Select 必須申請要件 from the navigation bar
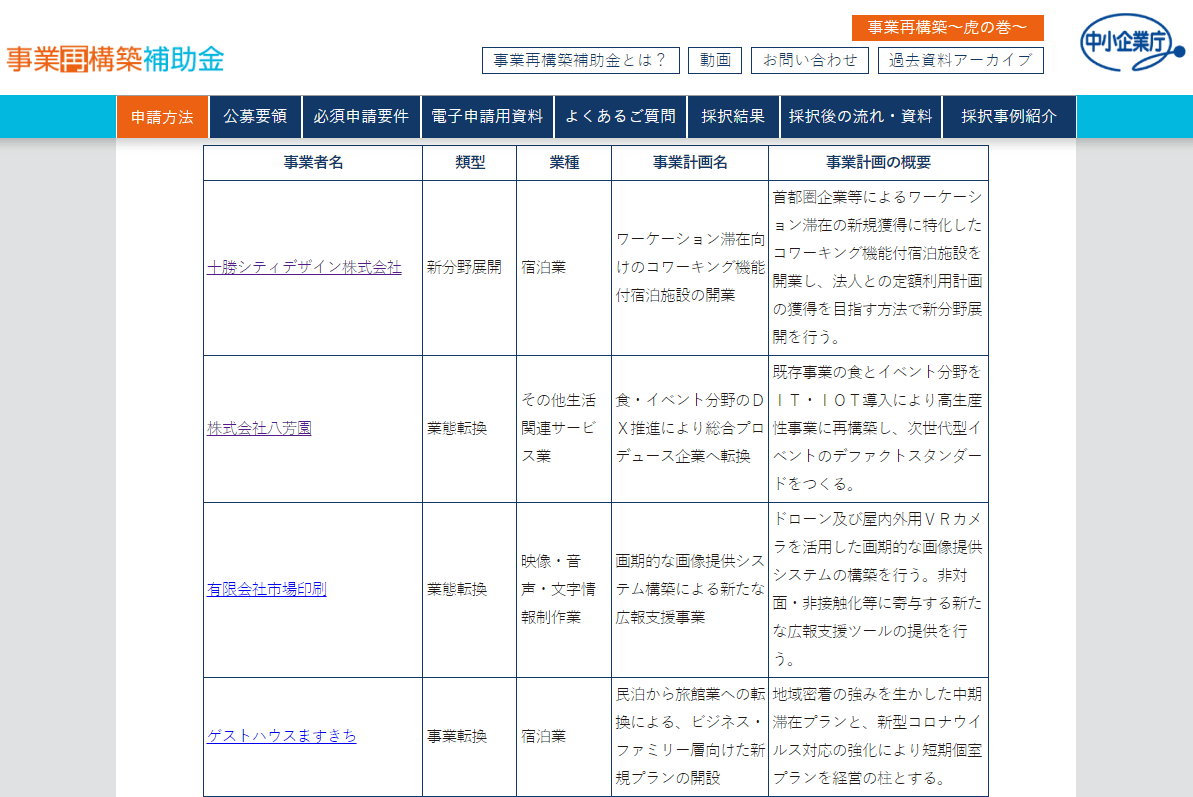This screenshot has width=1193, height=797. tap(362, 116)
